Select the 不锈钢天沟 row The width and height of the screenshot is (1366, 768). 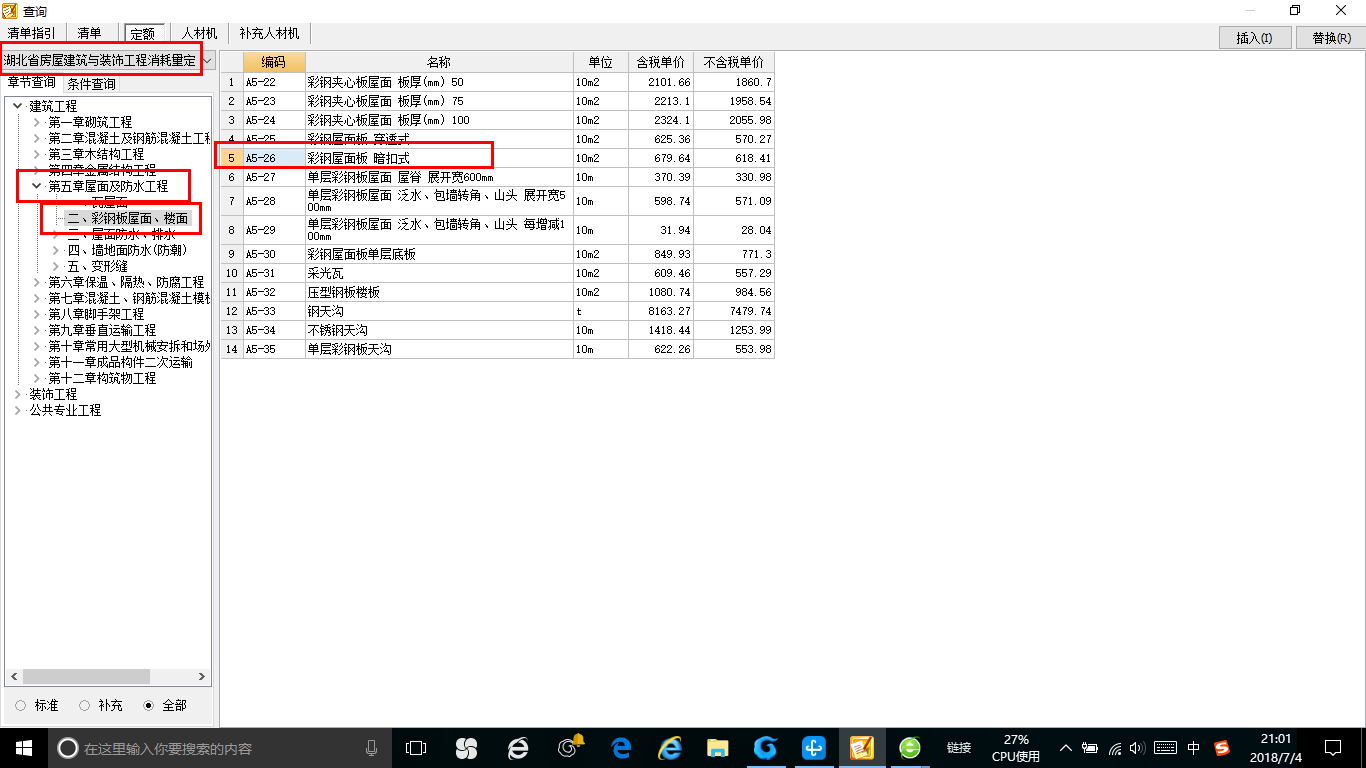coord(498,330)
